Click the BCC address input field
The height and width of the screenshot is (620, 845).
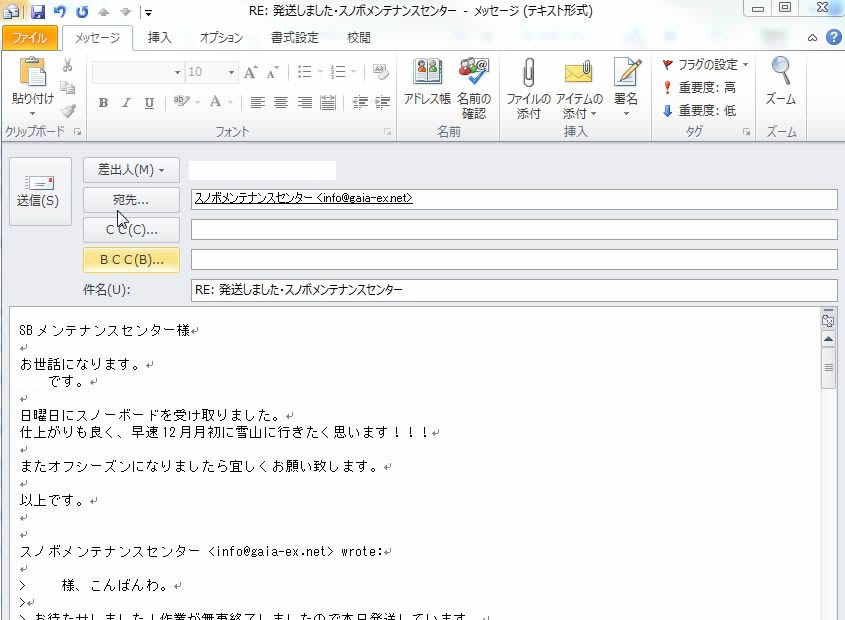point(514,260)
